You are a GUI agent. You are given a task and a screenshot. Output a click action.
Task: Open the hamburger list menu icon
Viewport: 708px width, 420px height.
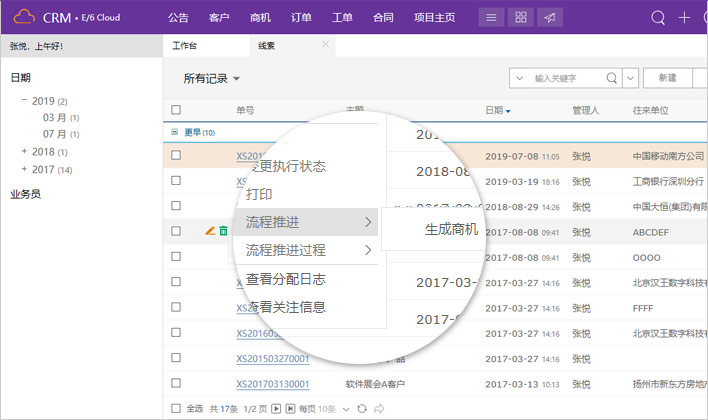point(489,17)
